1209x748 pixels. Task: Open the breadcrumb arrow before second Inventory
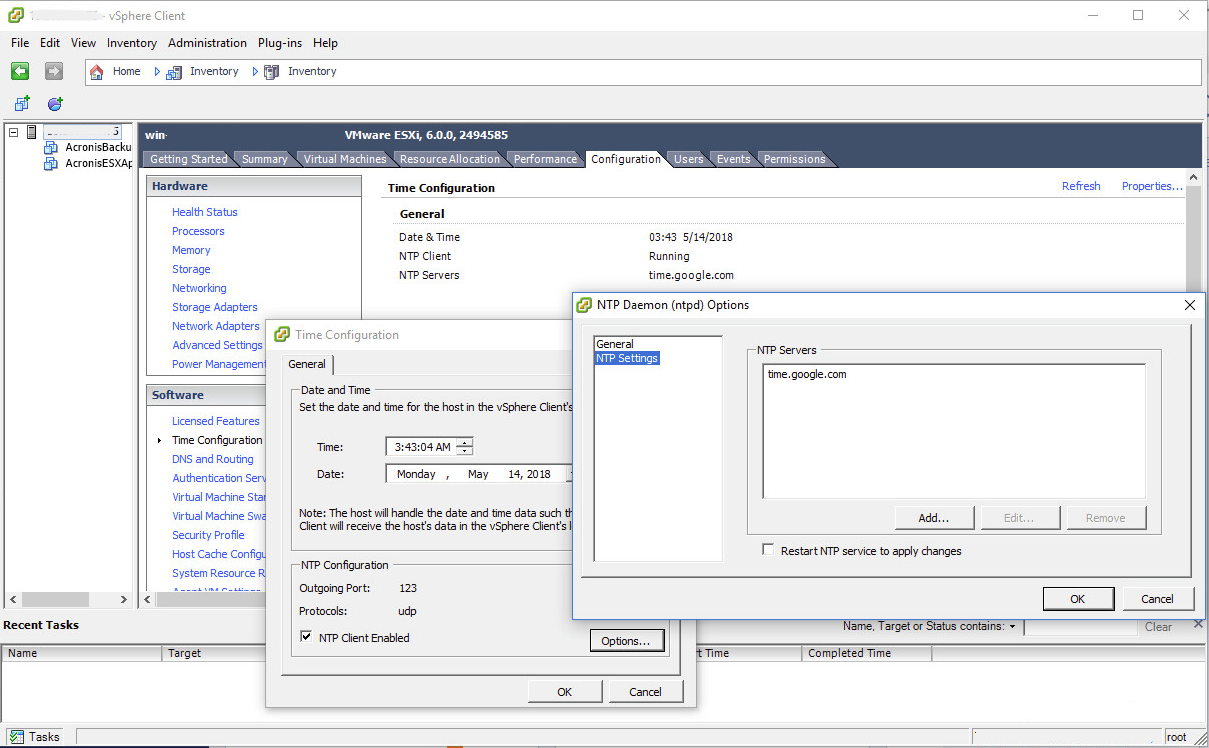click(255, 72)
